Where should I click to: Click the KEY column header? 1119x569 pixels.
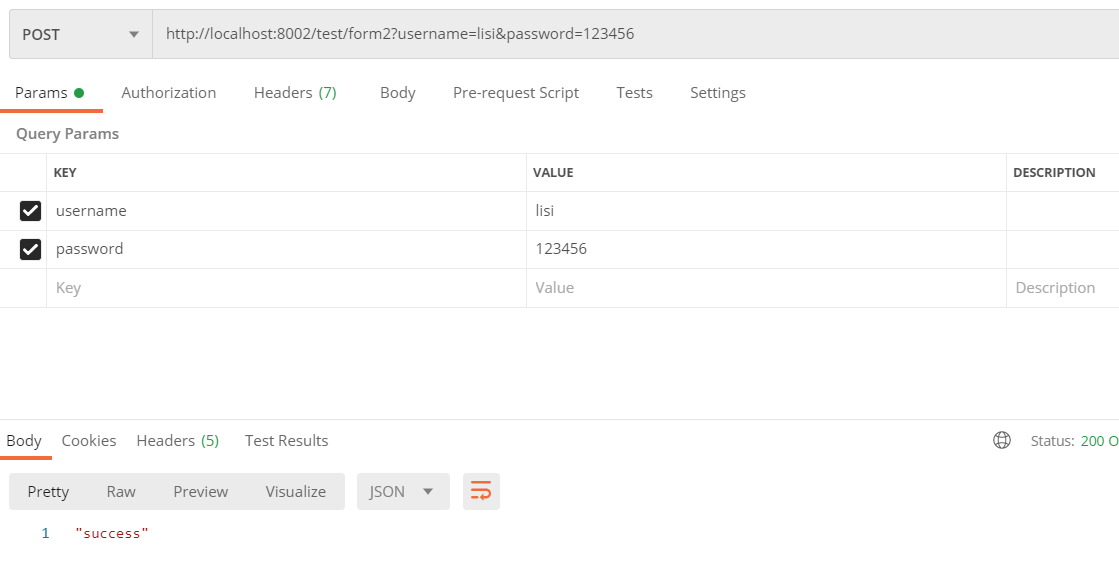[x=65, y=173]
